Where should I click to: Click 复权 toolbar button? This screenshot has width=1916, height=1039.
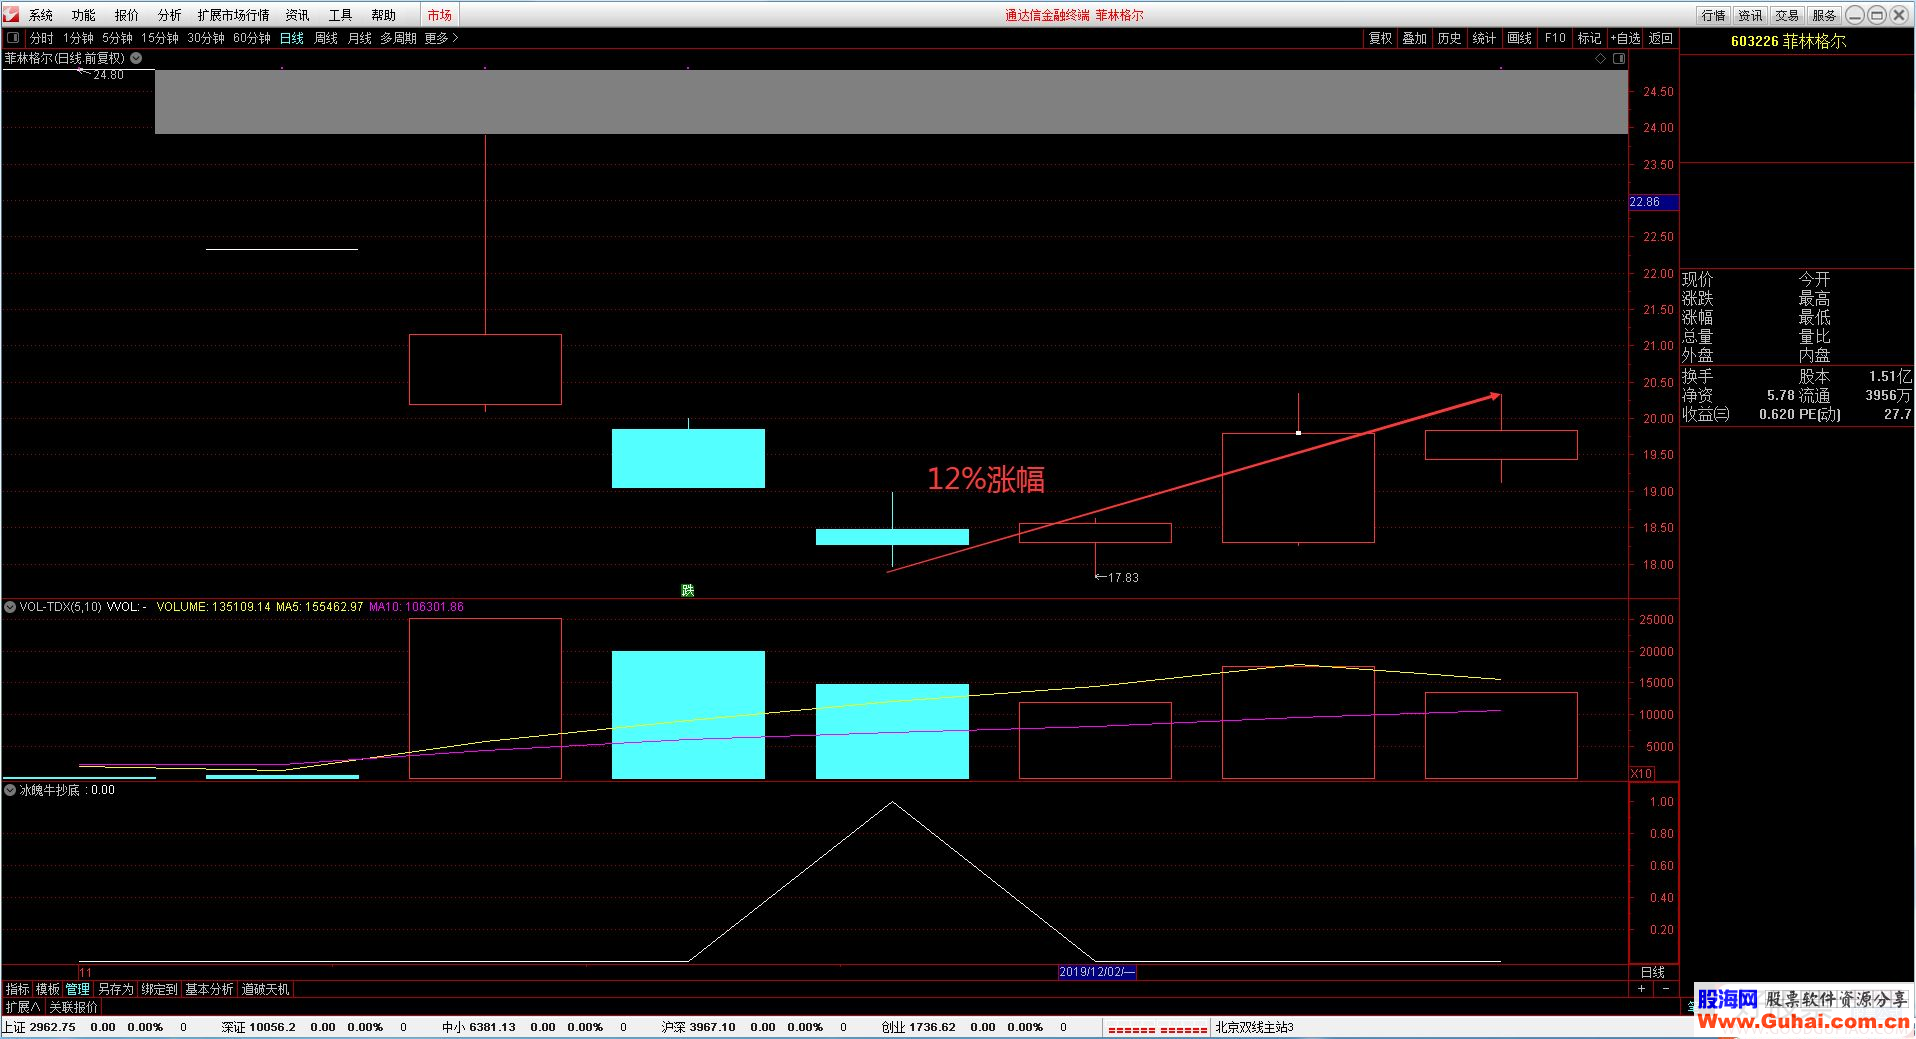(x=1380, y=38)
